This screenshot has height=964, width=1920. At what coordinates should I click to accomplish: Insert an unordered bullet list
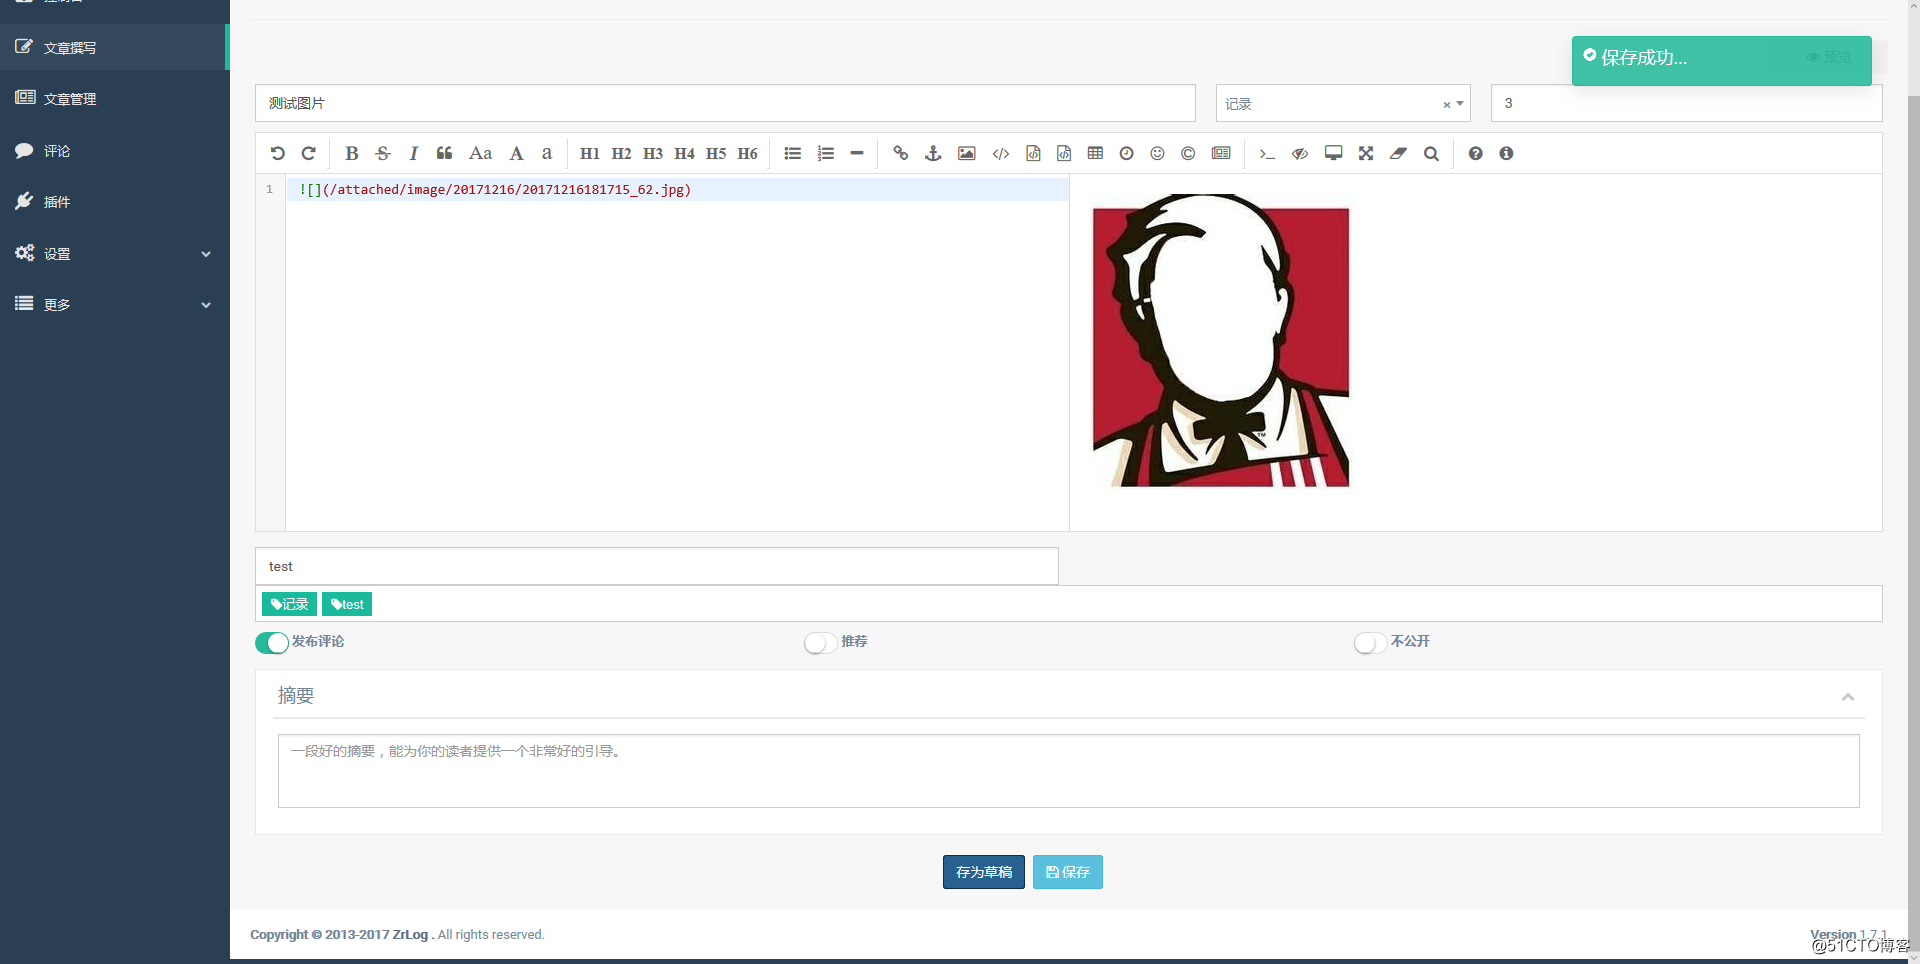[x=793, y=153]
